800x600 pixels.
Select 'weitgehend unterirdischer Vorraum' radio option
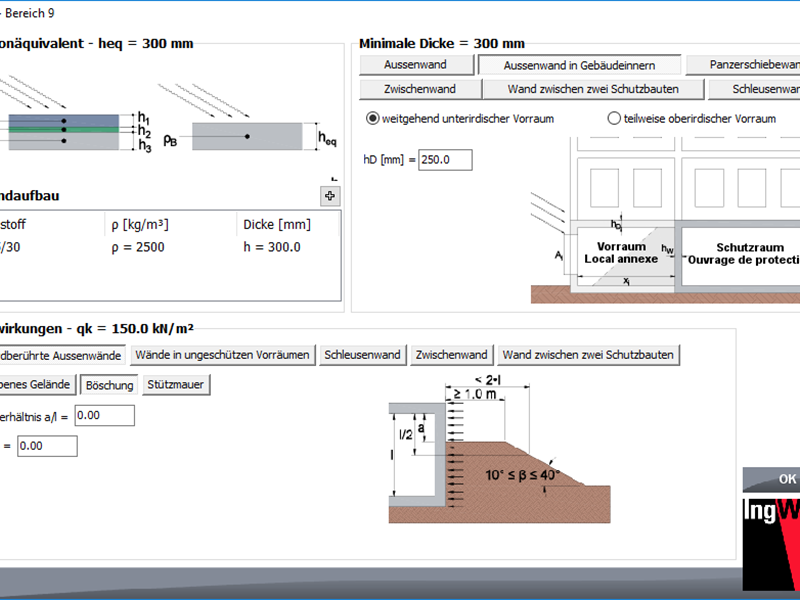pos(374,118)
